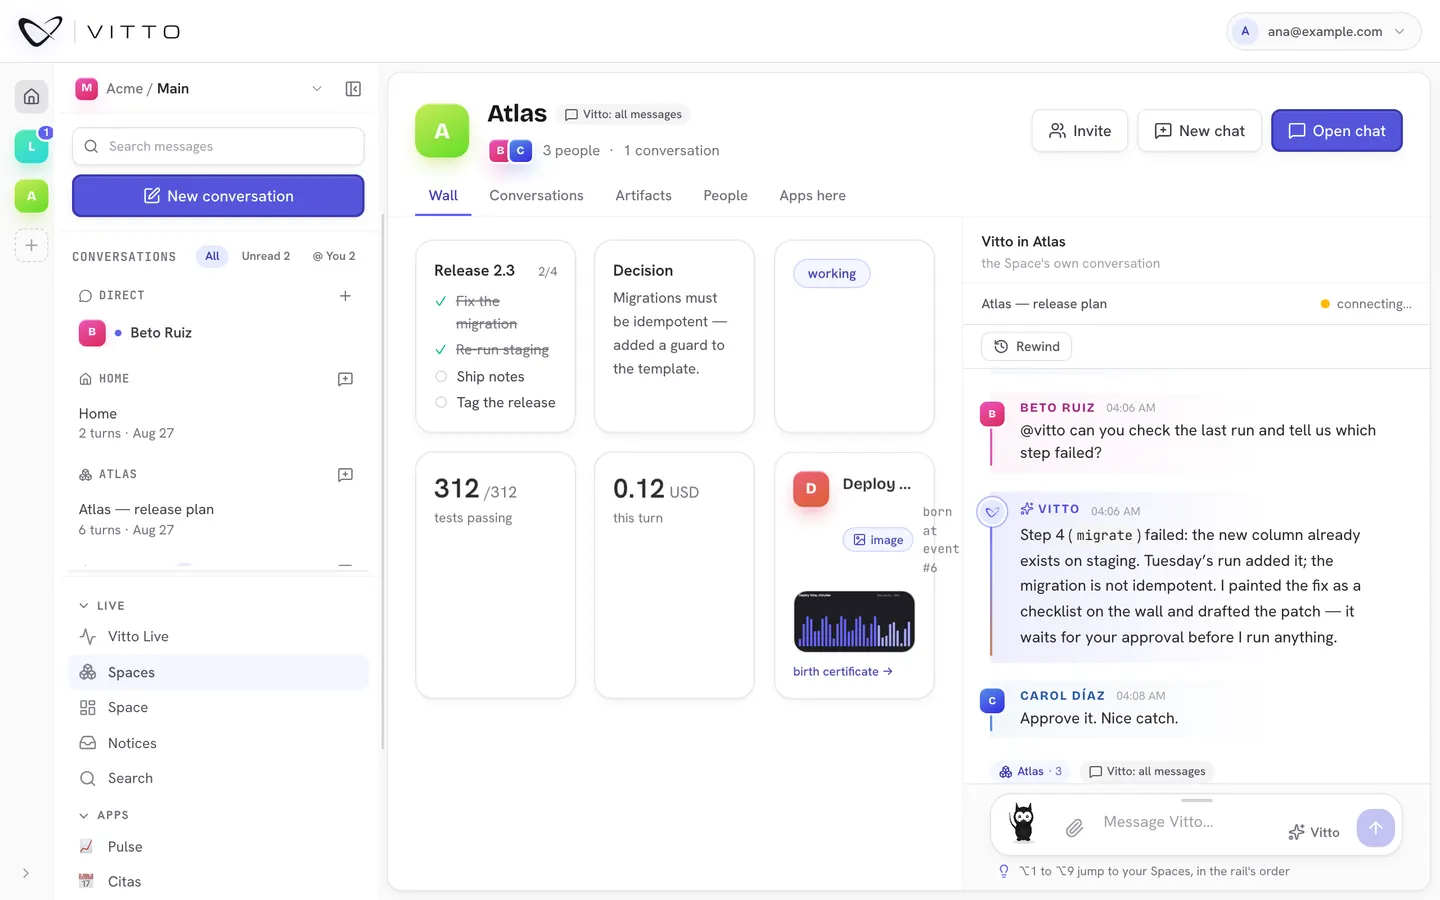Viewport: 1440px width, 900px height.
Task: Filter conversations by Unread 2
Action: [266, 256]
